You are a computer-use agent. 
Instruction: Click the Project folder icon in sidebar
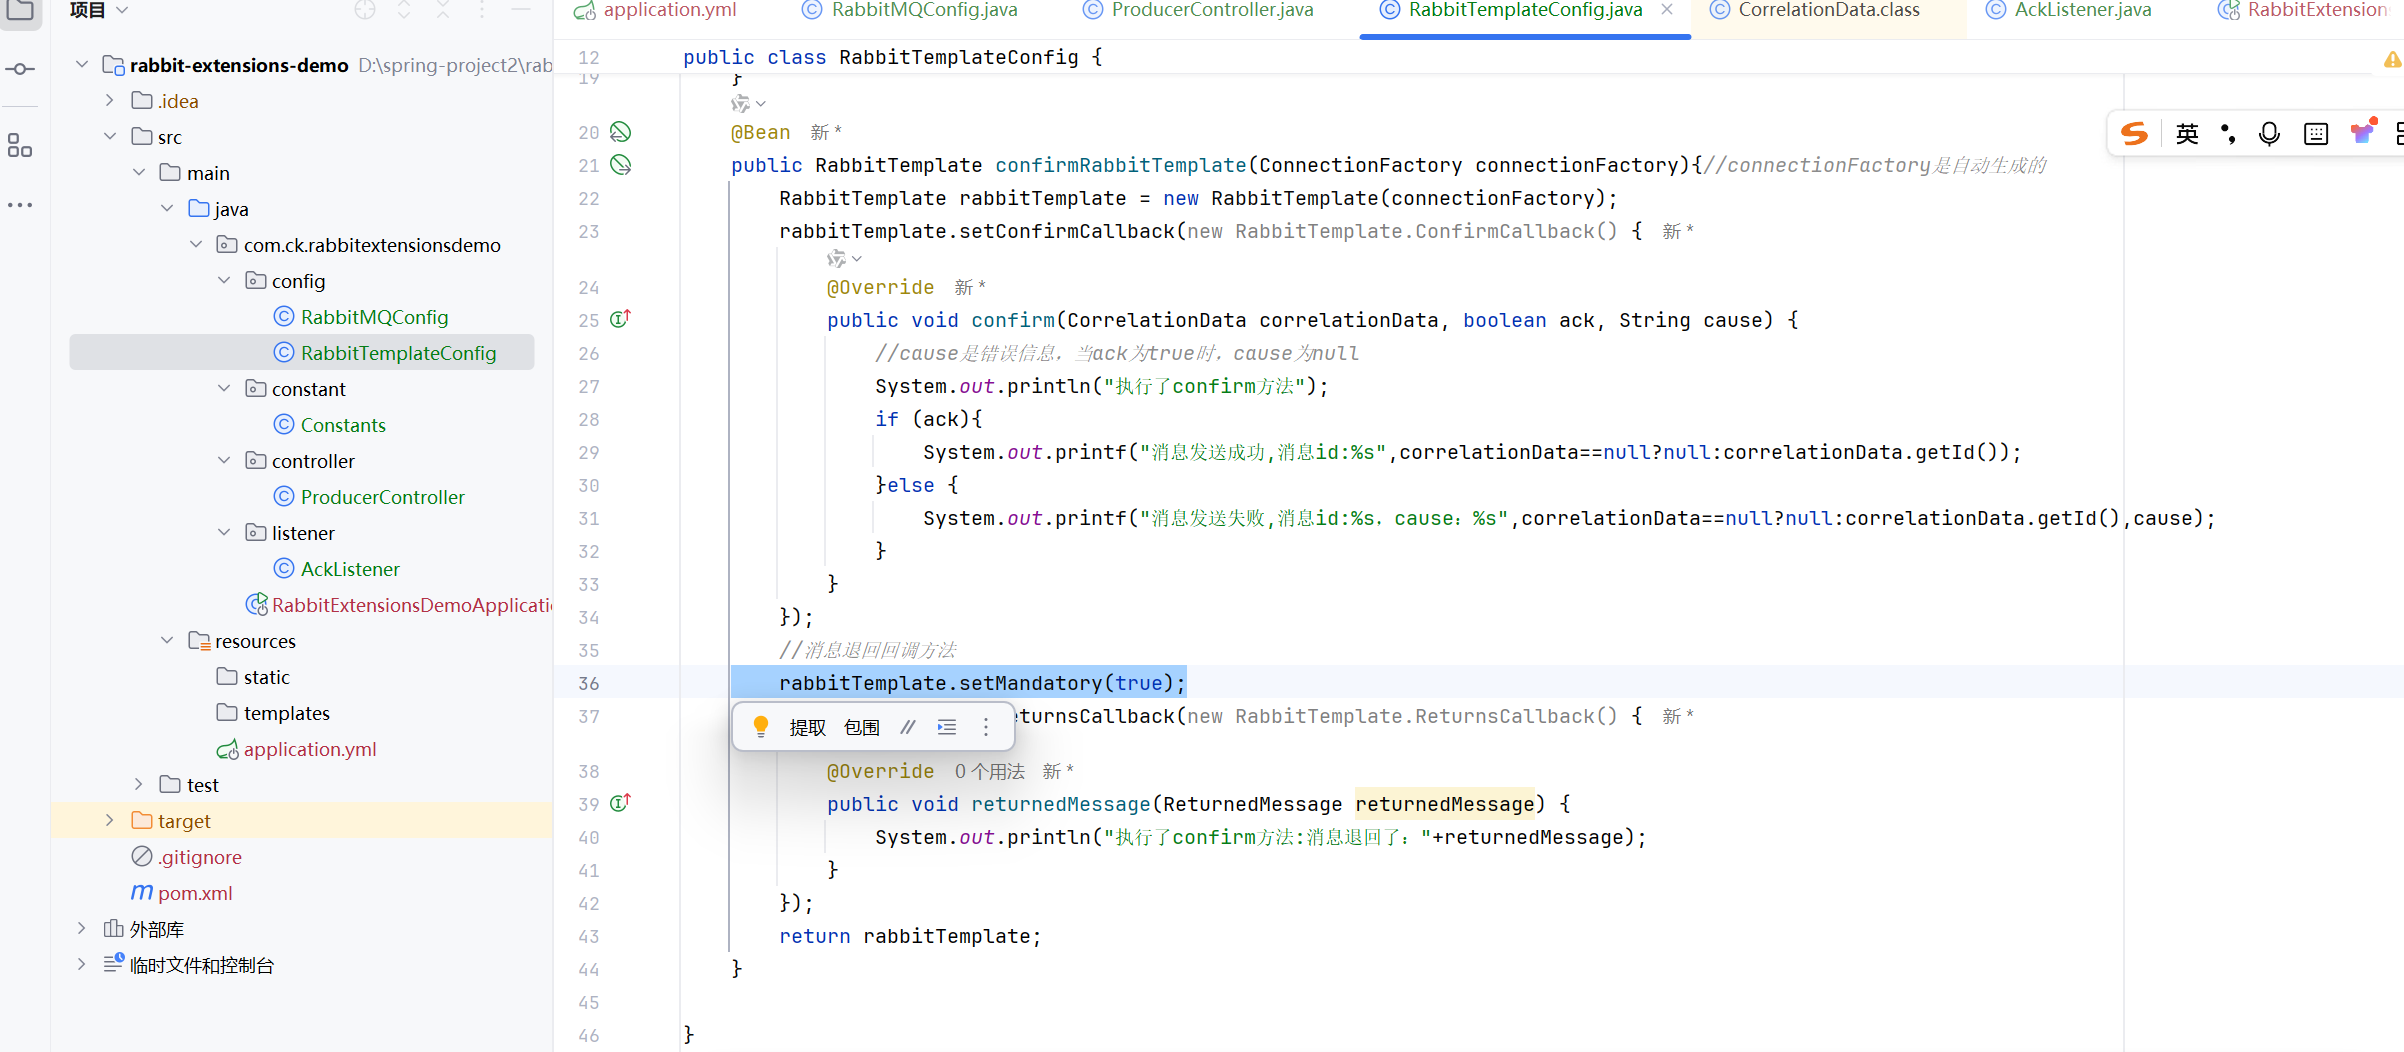coord(20,10)
